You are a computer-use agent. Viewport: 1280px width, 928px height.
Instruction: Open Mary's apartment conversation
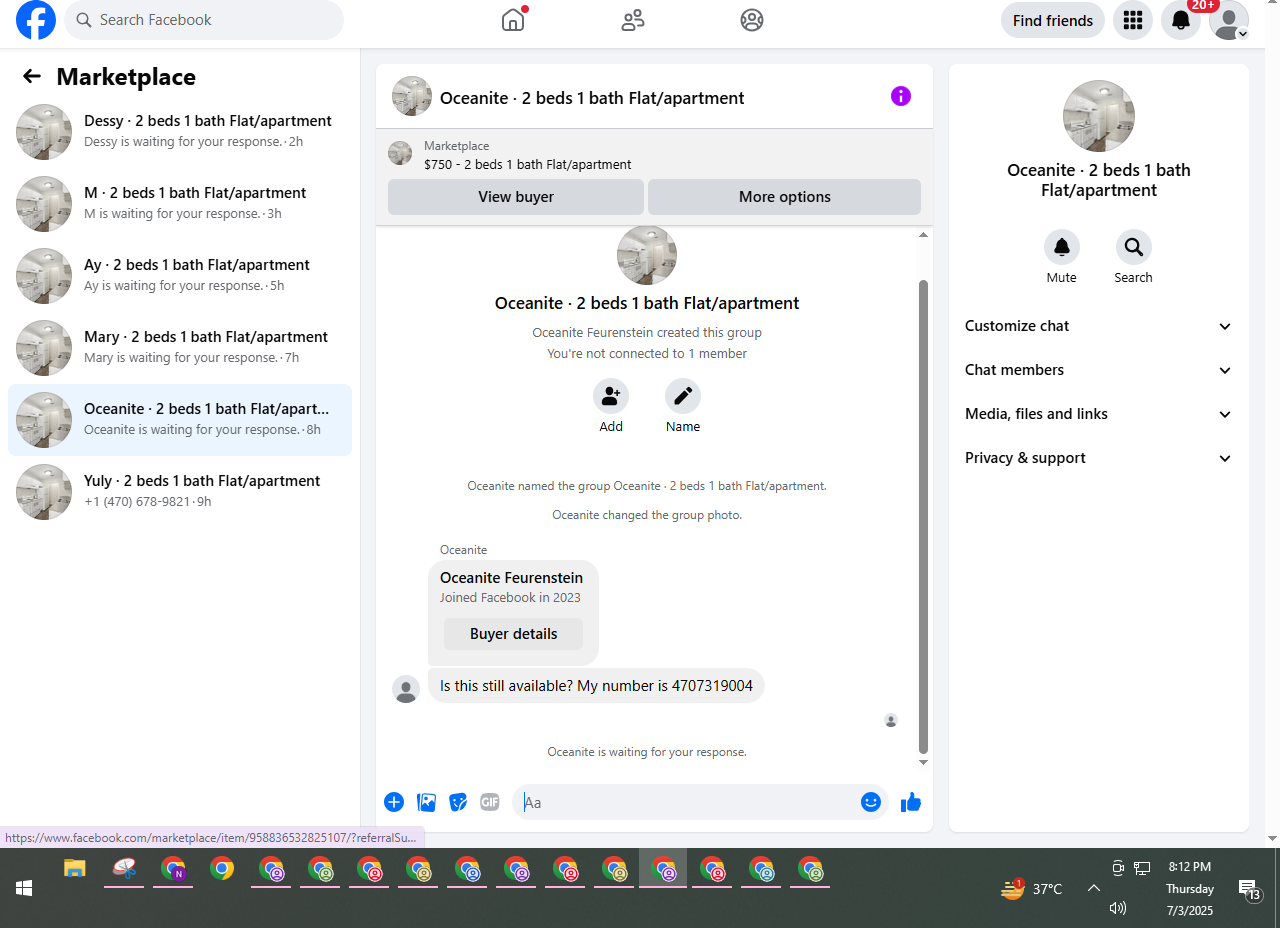[x=180, y=348]
